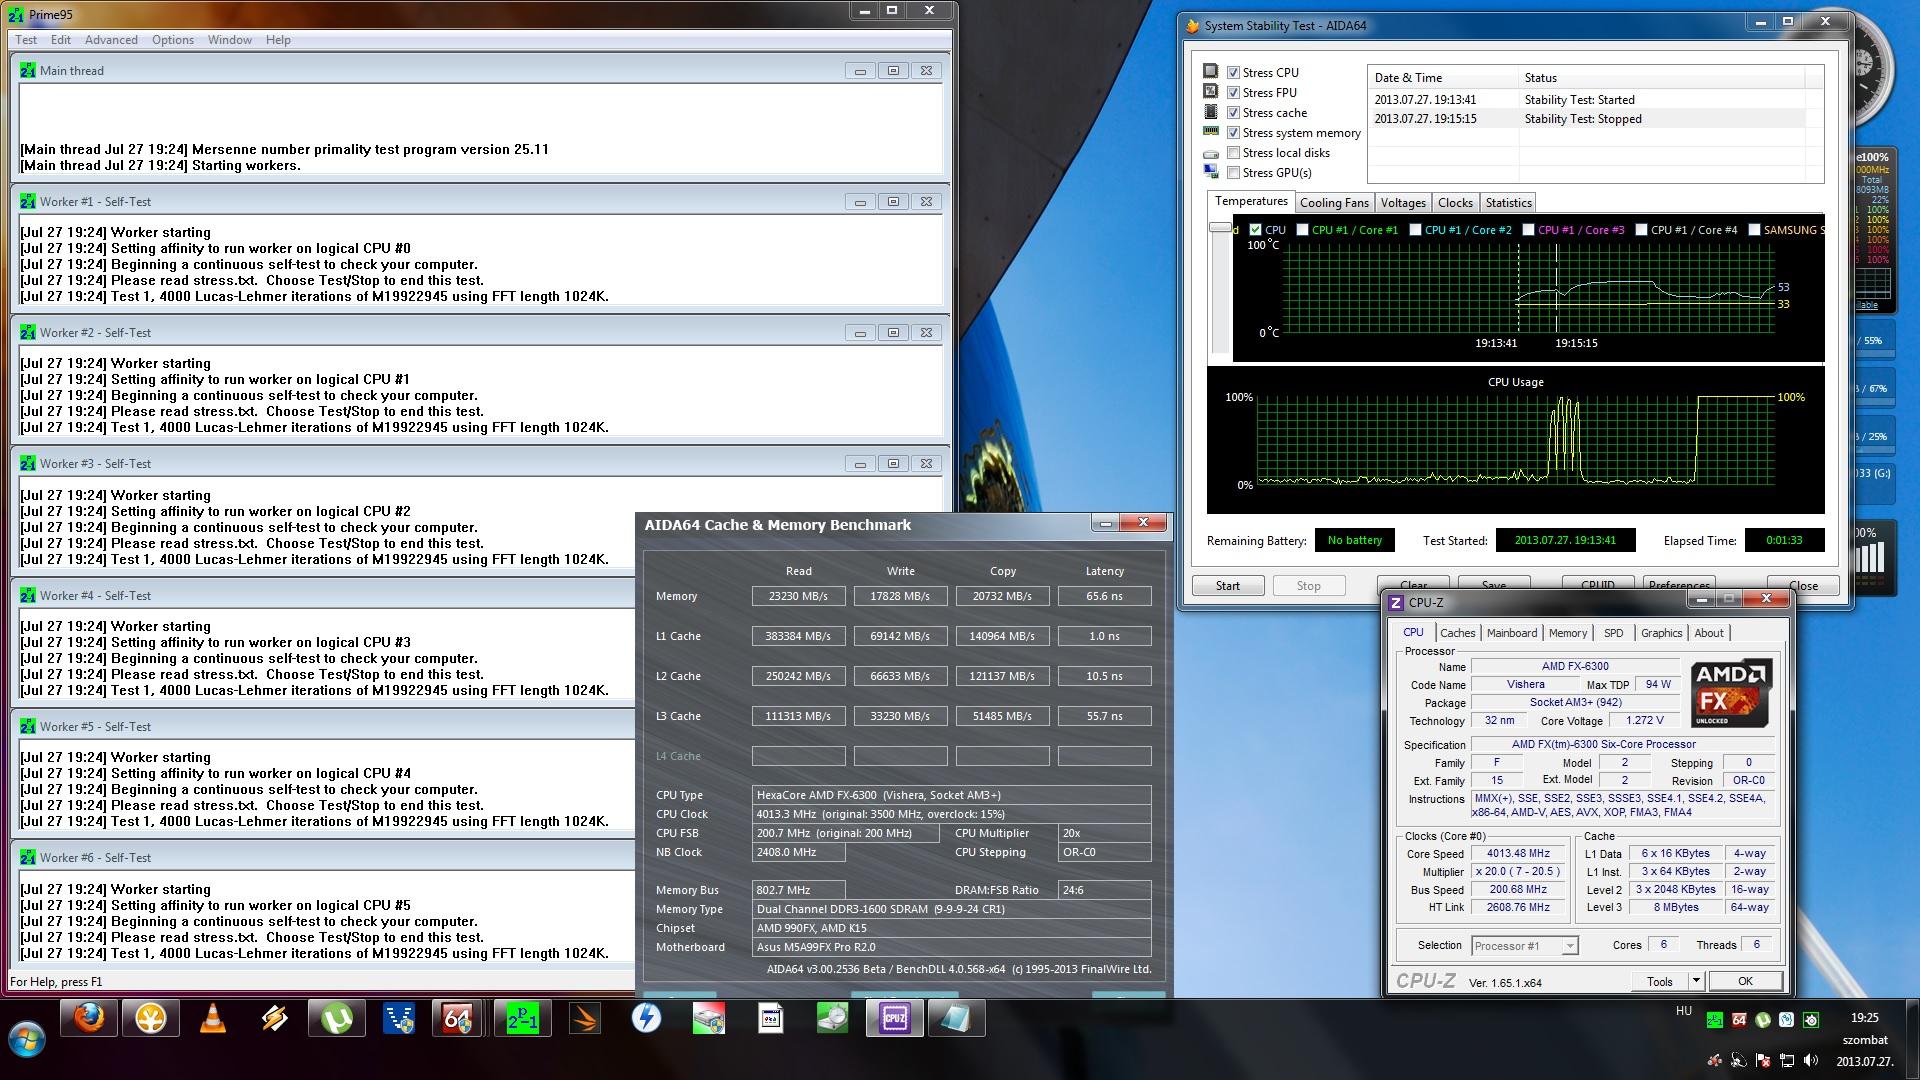Switch to the Voltages tab

point(1403,203)
